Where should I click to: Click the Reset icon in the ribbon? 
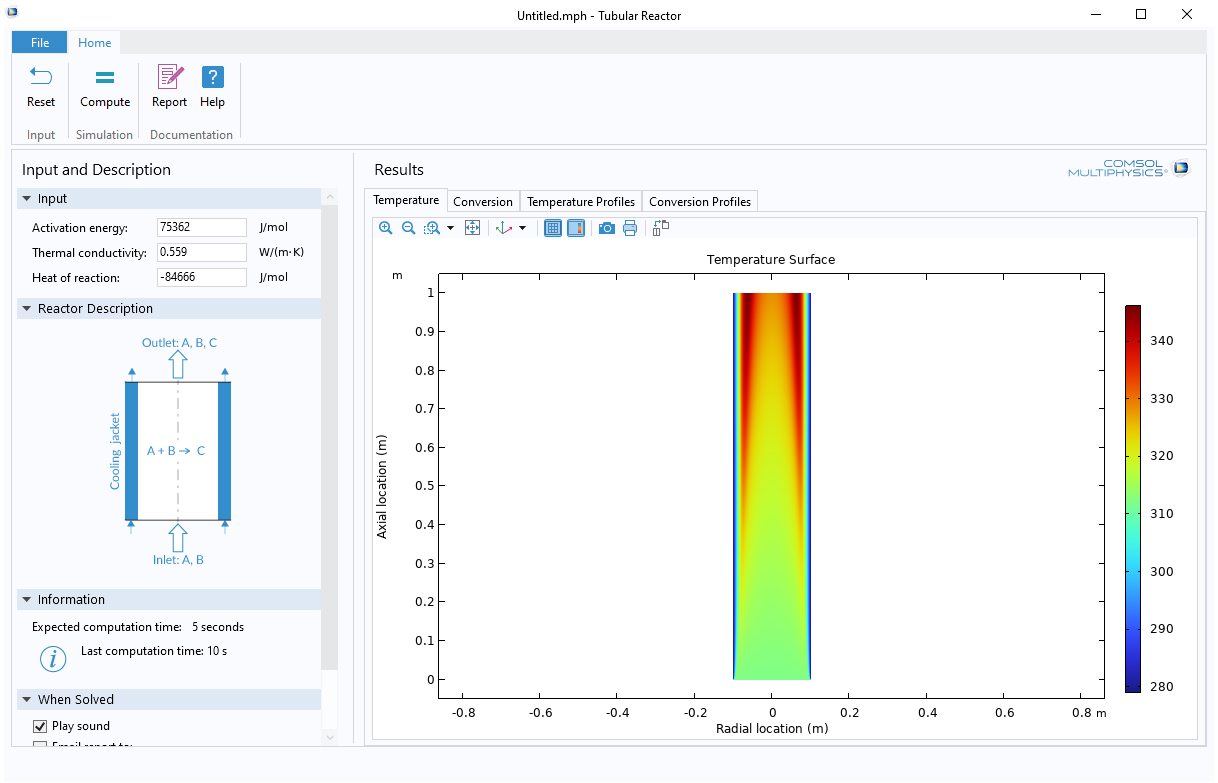pos(41,78)
